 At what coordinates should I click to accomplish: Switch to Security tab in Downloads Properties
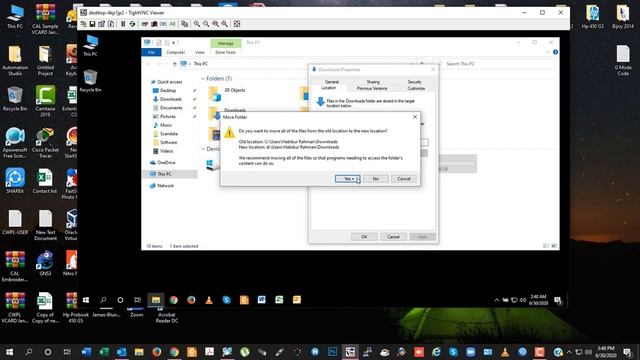414,82
